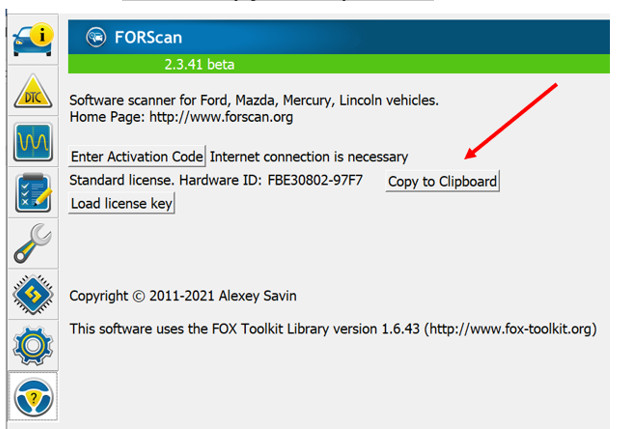Open the gear settings section
This screenshot has height=429, width=622.
click(x=32, y=348)
